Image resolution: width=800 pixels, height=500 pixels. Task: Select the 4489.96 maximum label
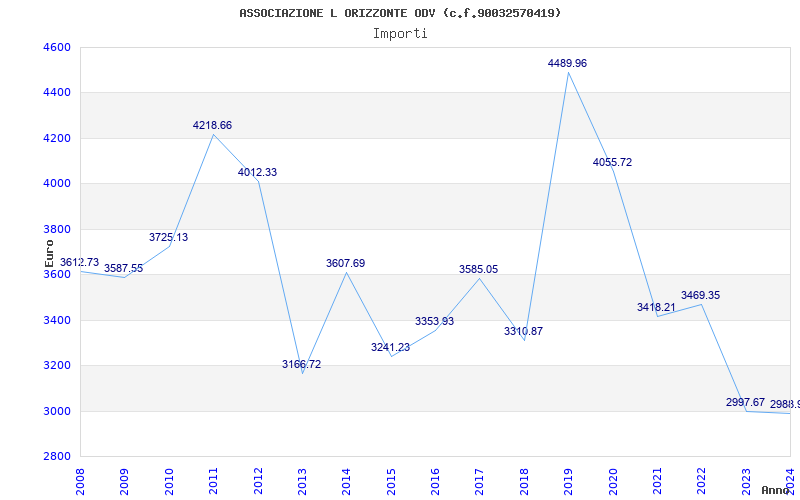pos(567,64)
